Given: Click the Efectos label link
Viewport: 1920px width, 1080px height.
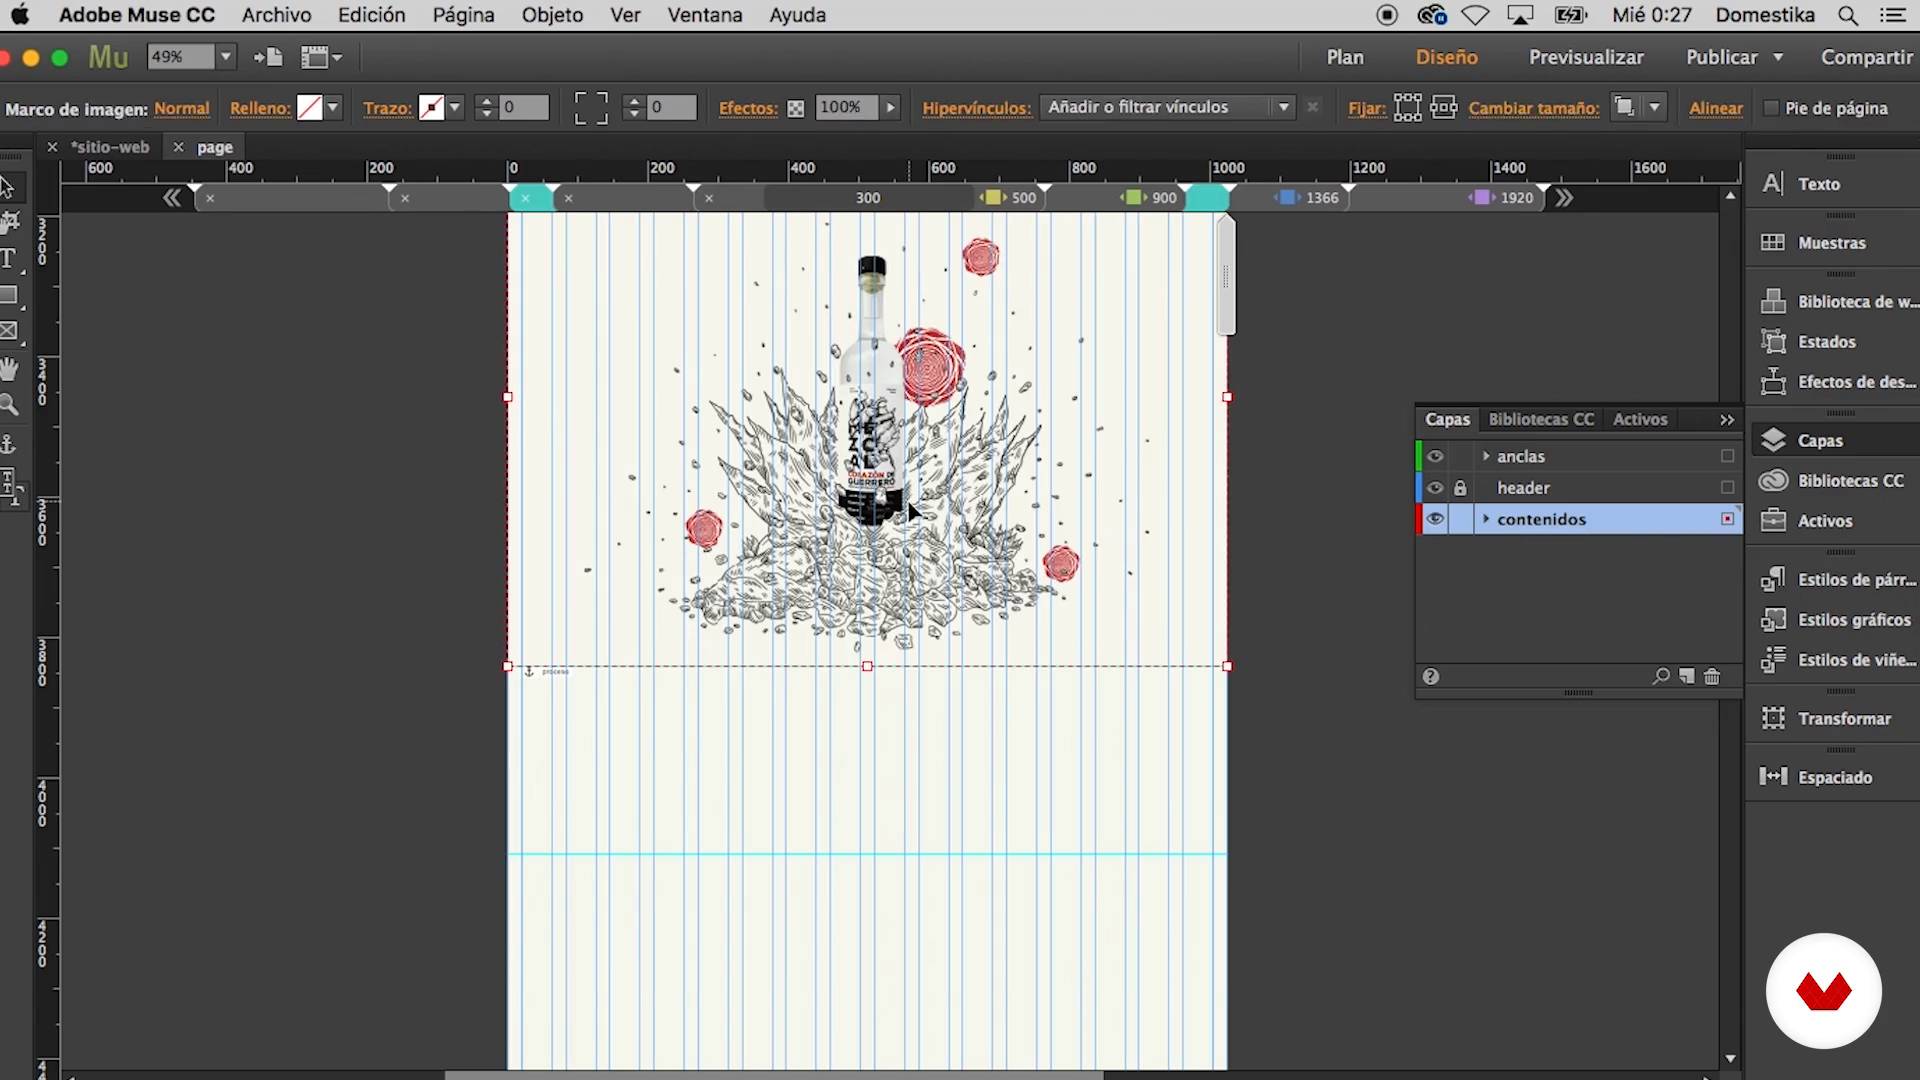Looking at the screenshot, I should tap(748, 108).
